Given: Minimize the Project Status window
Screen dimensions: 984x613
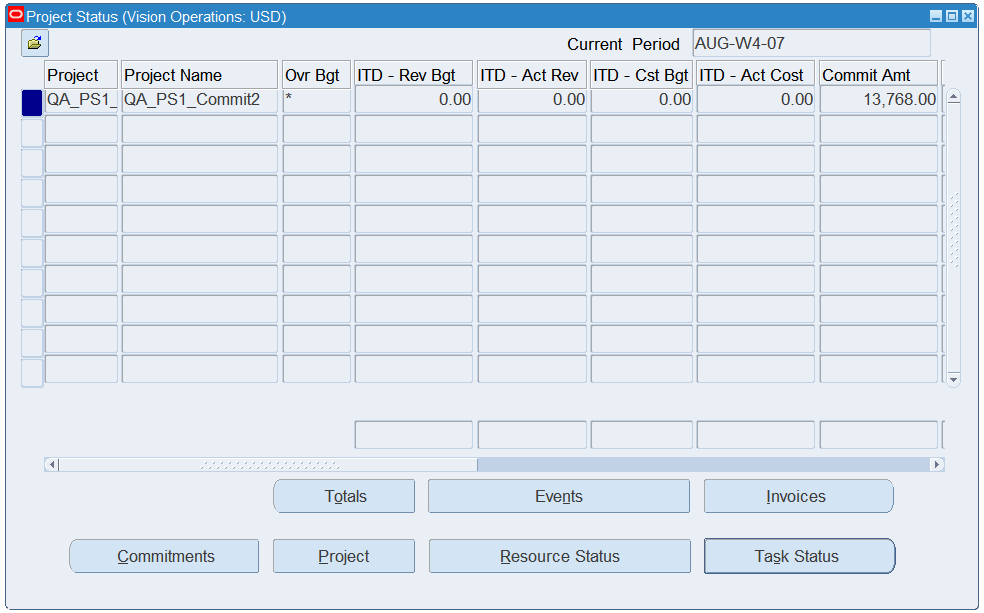Looking at the screenshot, I should pyautogui.click(x=936, y=16).
